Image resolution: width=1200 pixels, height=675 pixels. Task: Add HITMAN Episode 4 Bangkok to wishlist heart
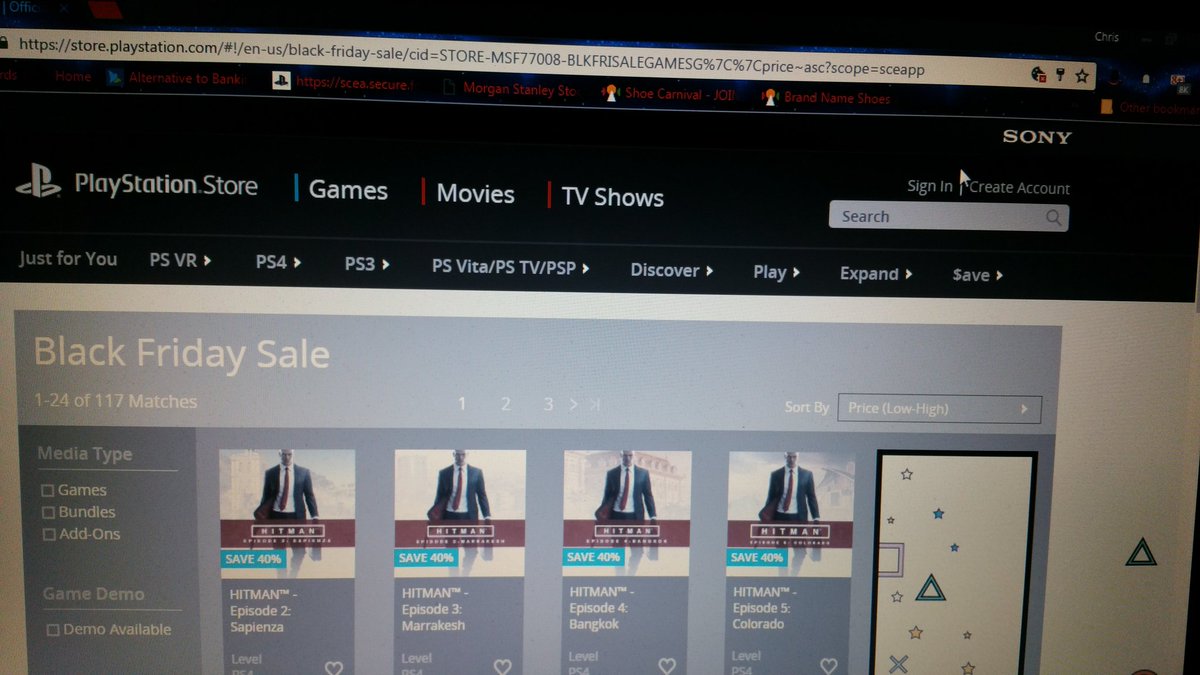pyautogui.click(x=666, y=667)
